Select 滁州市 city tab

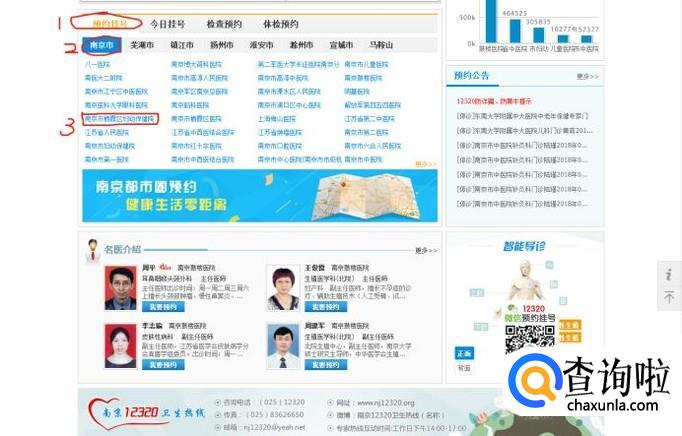pos(301,45)
